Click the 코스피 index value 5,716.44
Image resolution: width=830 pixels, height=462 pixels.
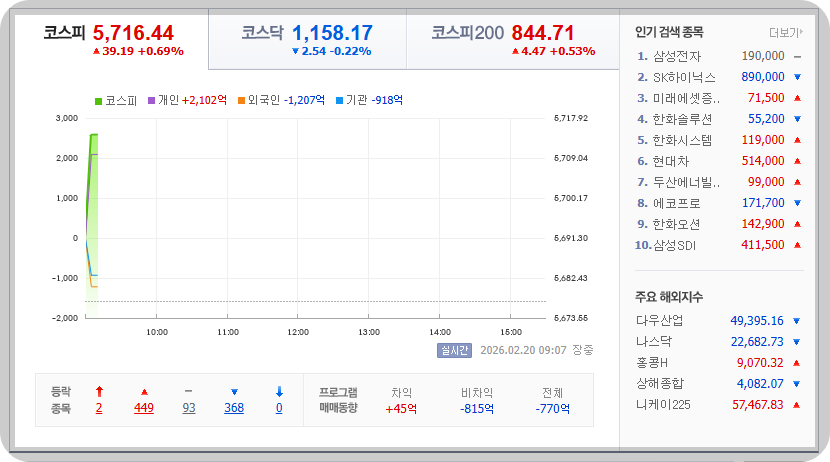133,33
